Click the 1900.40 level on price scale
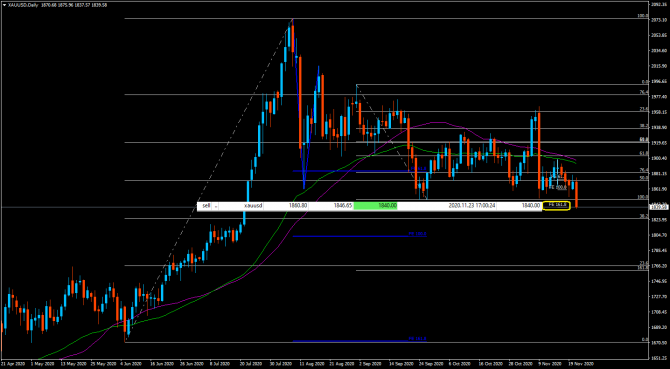The width and height of the screenshot is (670, 369). [658, 158]
